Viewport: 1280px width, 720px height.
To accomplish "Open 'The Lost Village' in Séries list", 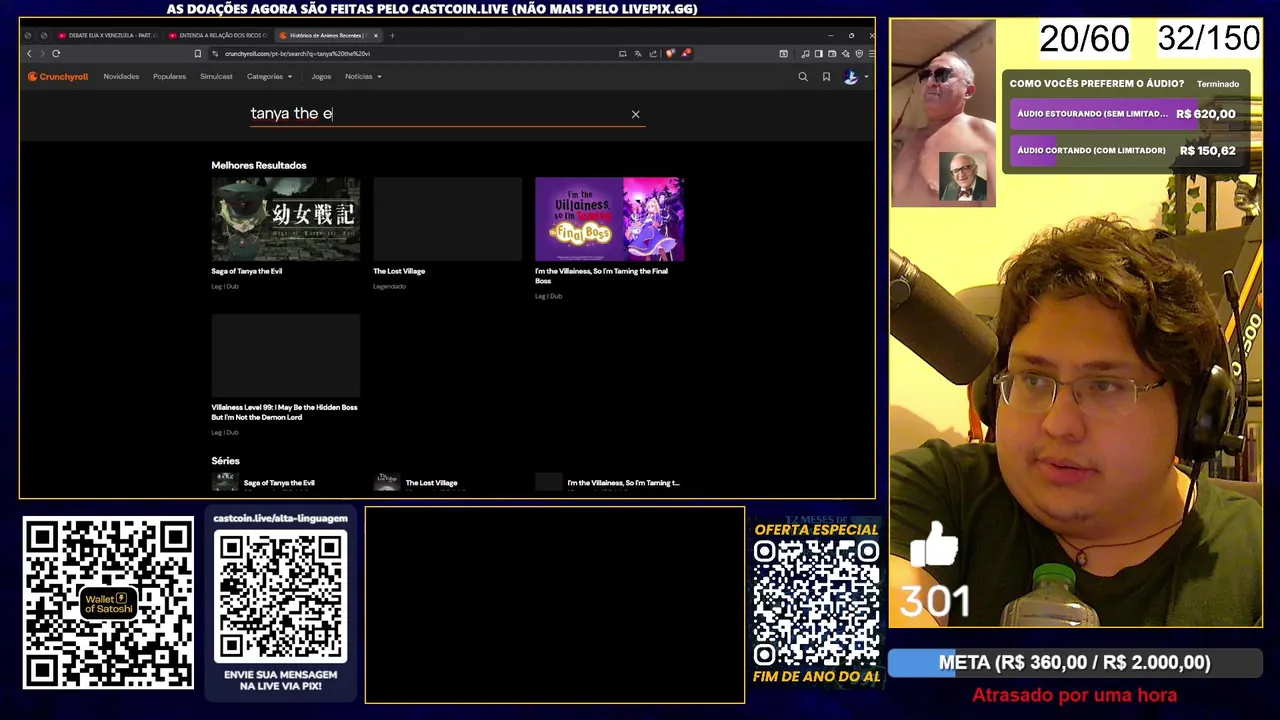I will pyautogui.click(x=431, y=483).
